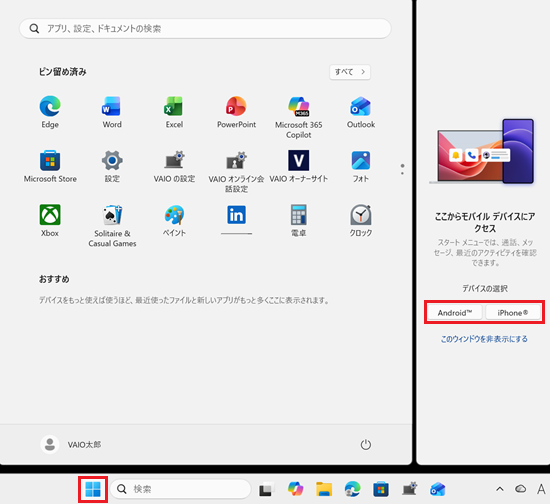The image size is (550, 504).
Task: Open Task View on the taskbar
Action: pos(266,489)
